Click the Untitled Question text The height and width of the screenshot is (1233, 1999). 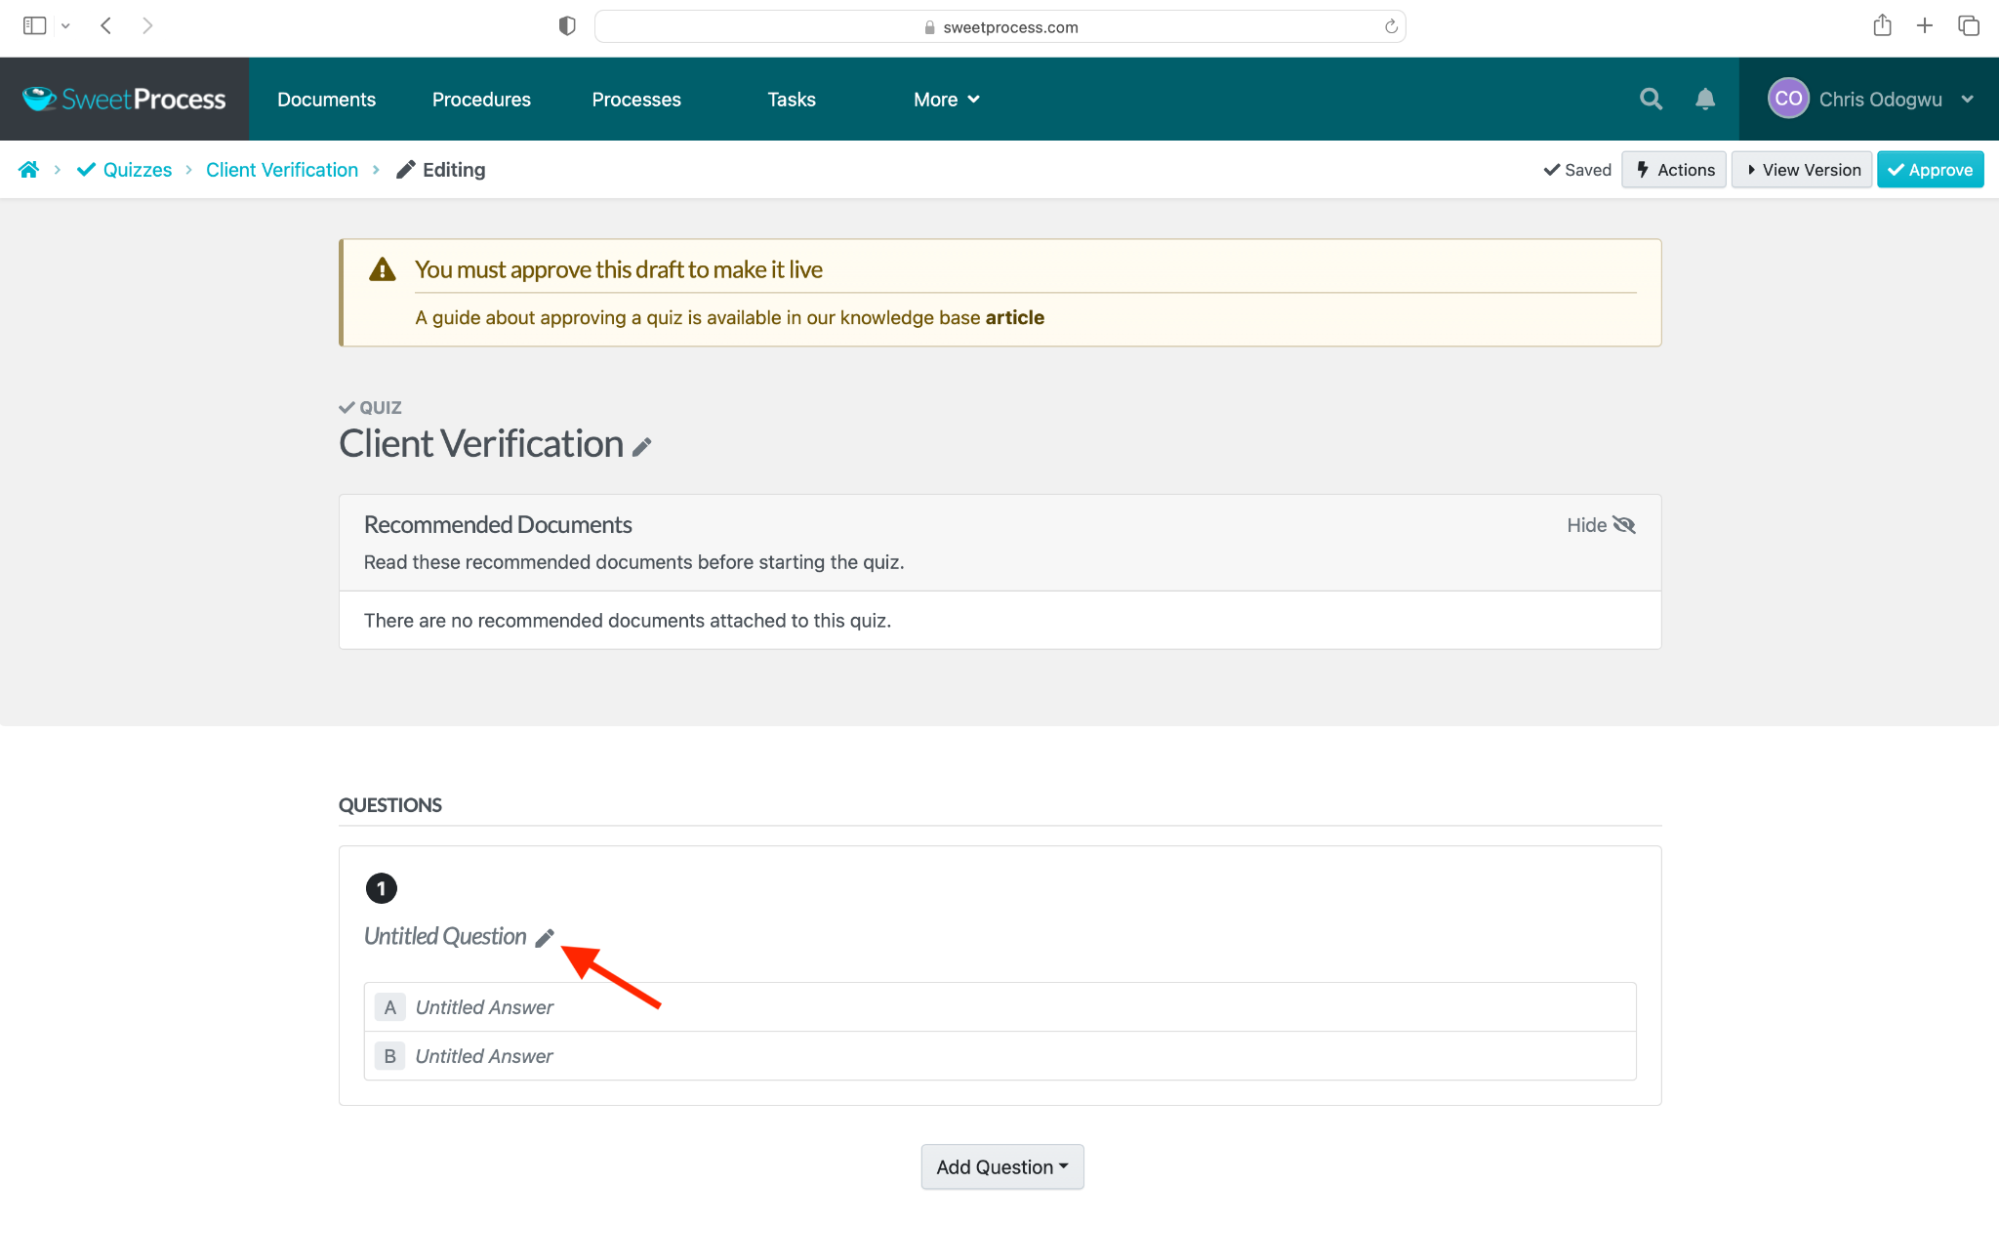coord(445,937)
